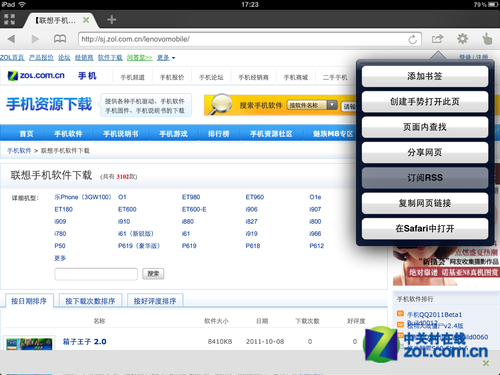Open the 首页 navigation tab

tap(26, 134)
